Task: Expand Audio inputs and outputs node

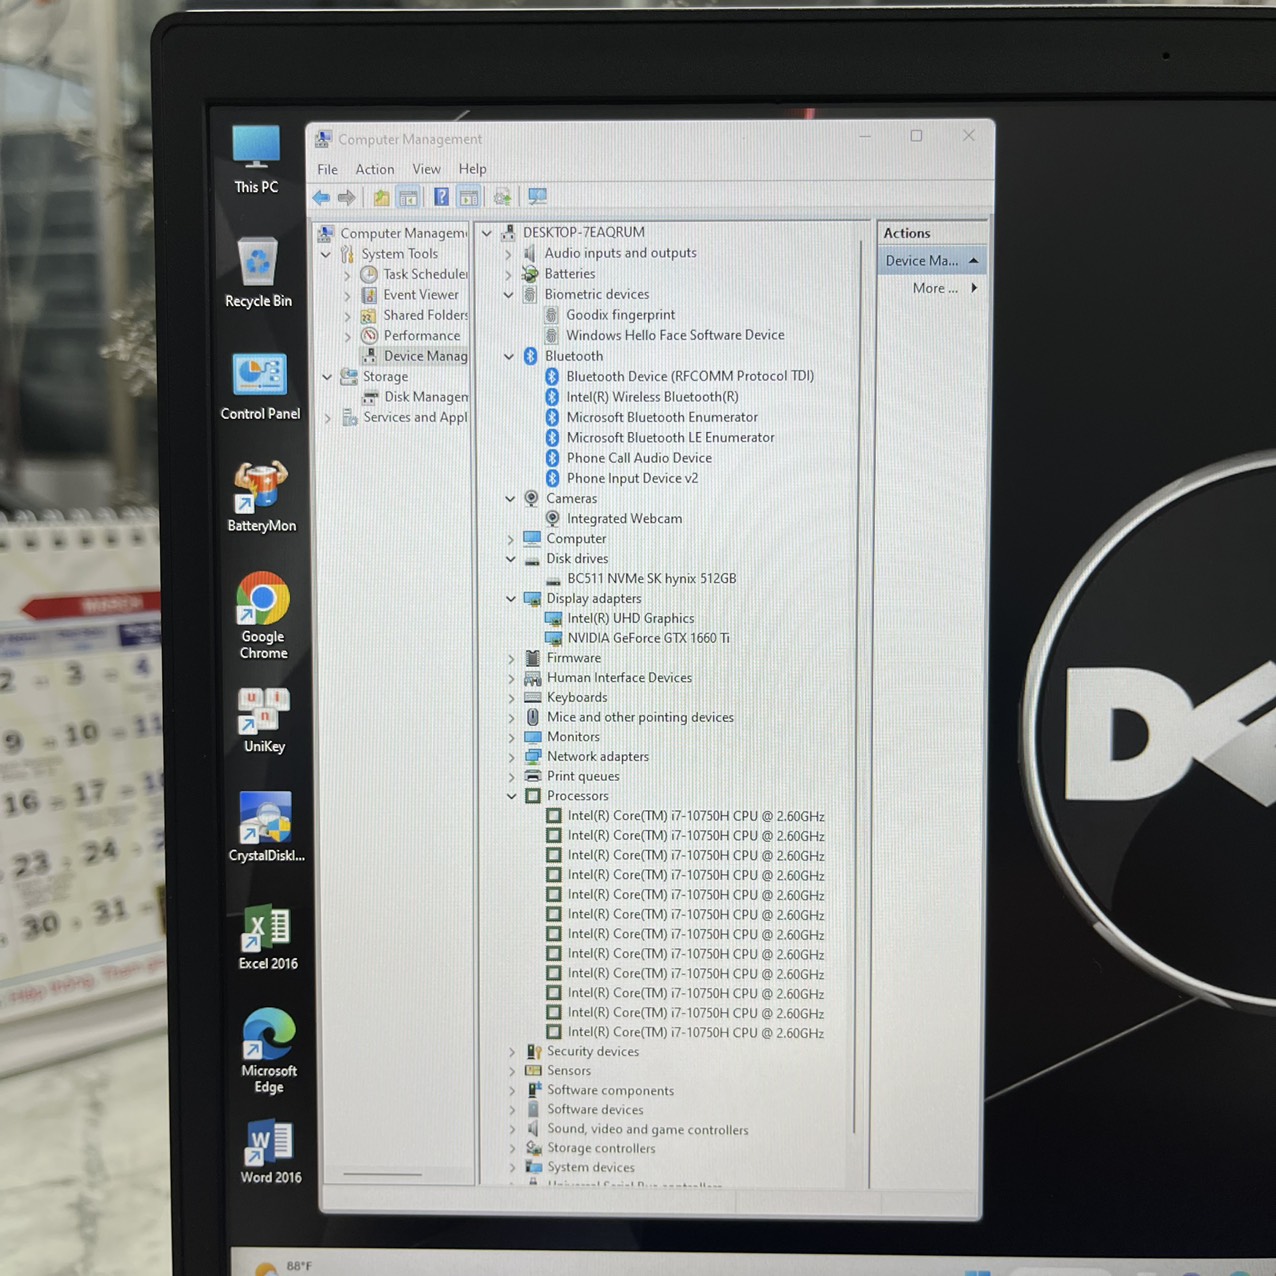Action: (x=508, y=253)
